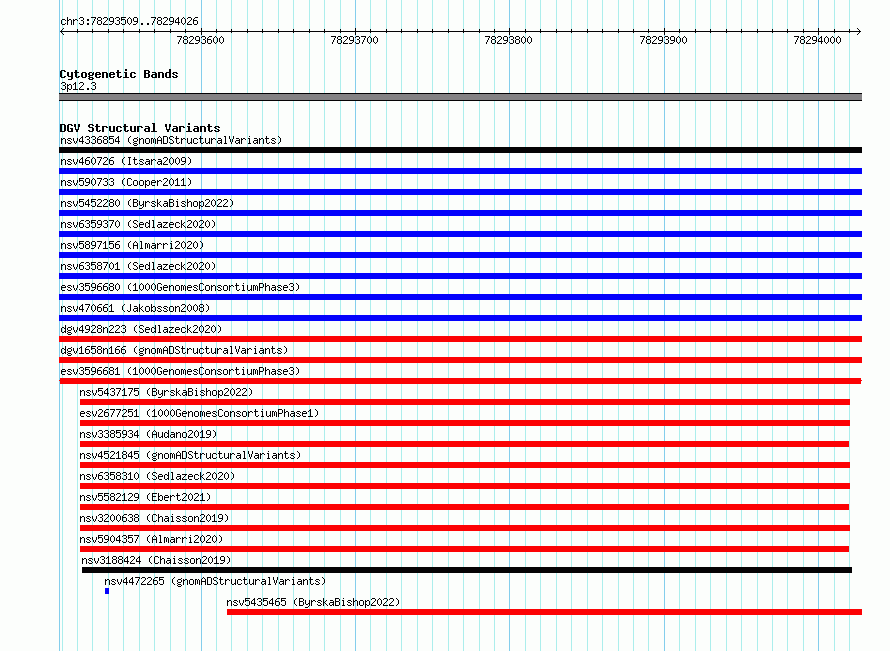Open nsv5435465 (ByrskaBishop2022) label
The image size is (890, 651).
pyautogui.click(x=313, y=602)
